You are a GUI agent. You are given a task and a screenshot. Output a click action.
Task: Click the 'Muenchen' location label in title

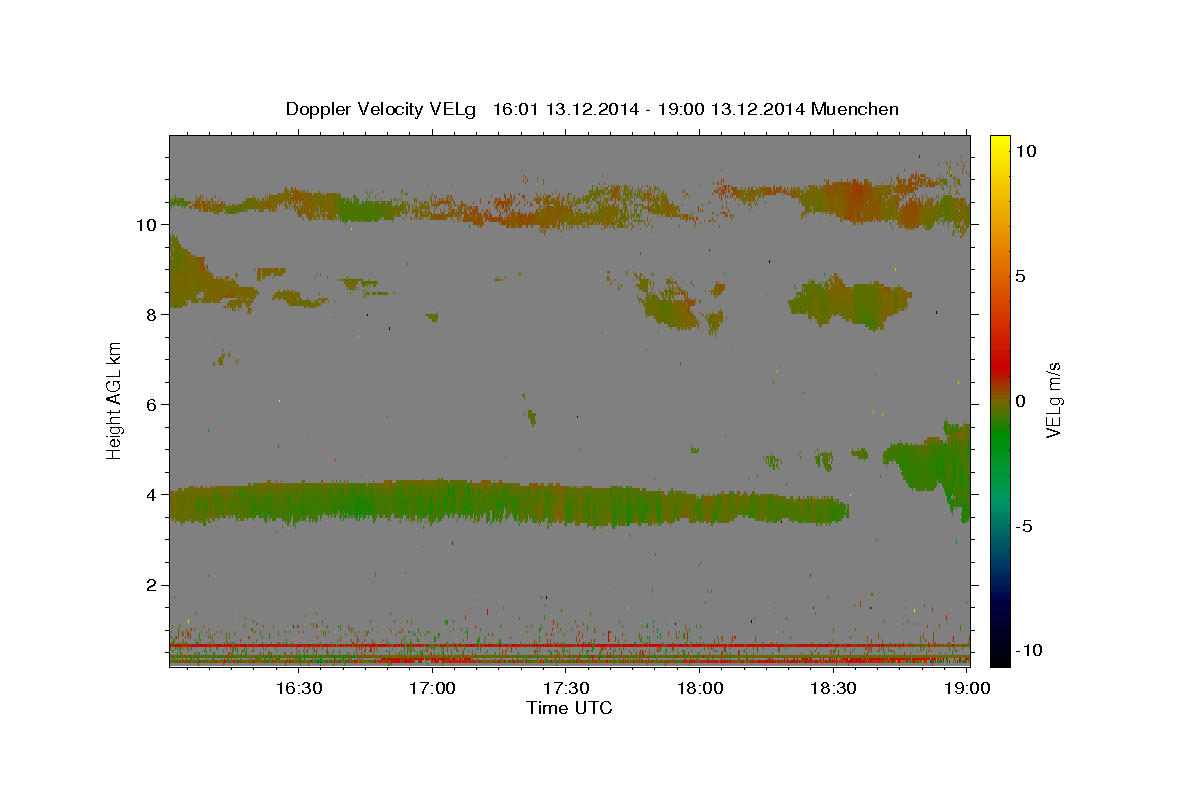(x=856, y=109)
